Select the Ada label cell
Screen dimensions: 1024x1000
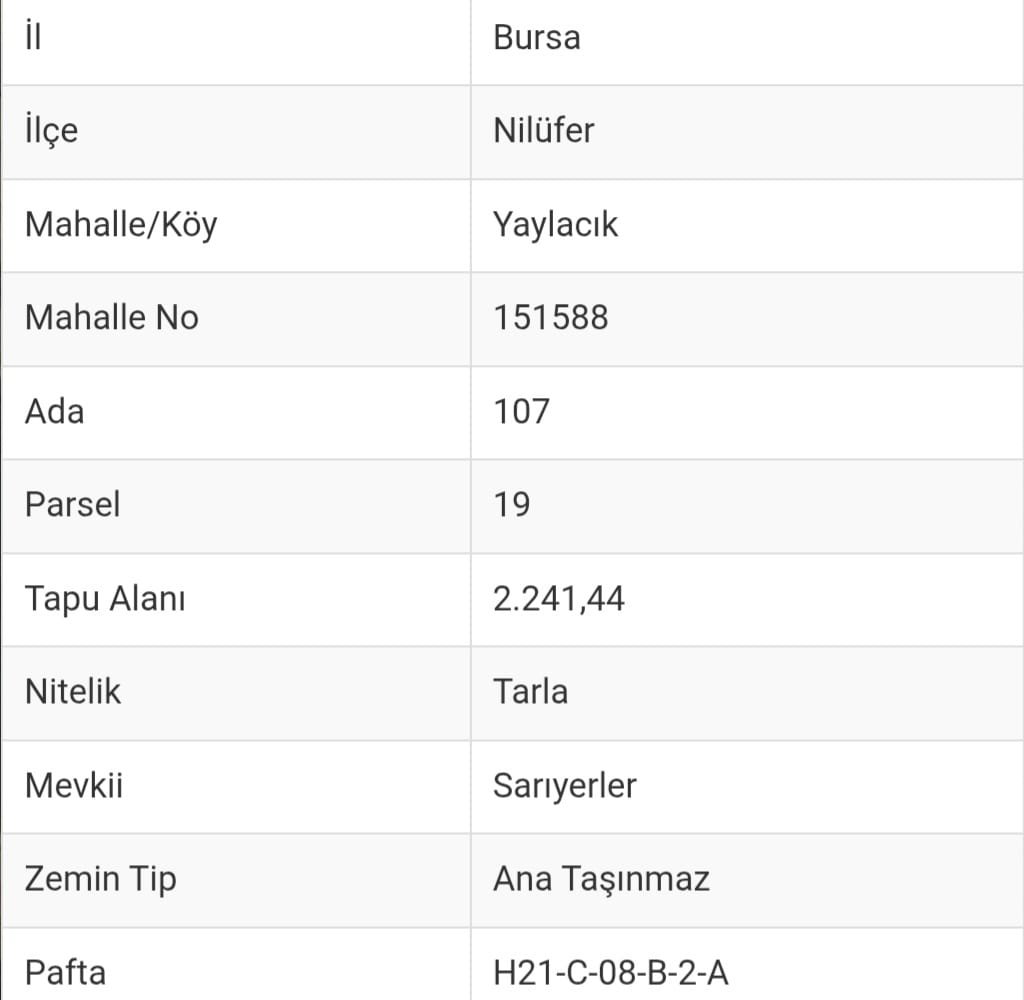[x=54, y=412]
